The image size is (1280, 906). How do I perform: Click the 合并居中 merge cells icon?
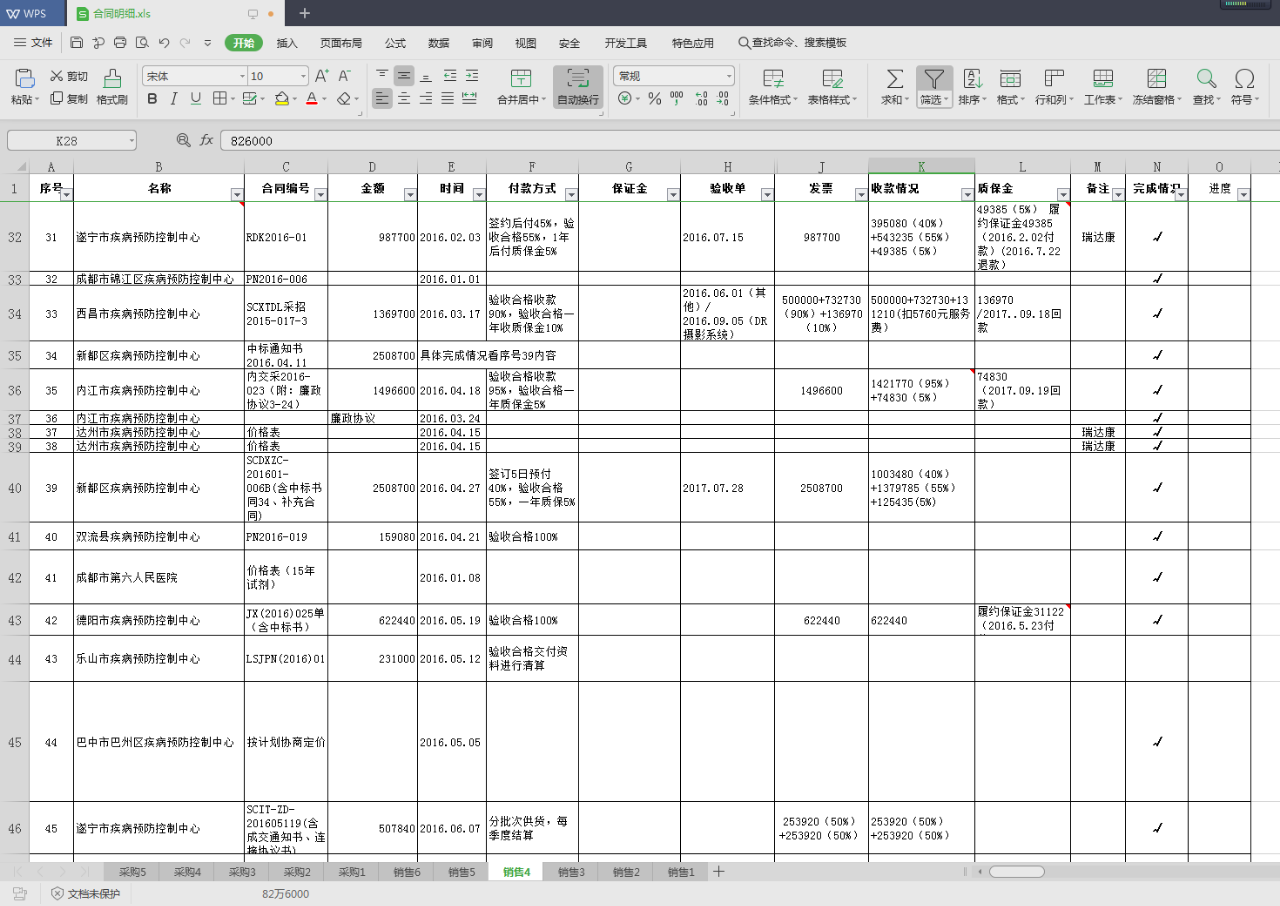click(521, 79)
